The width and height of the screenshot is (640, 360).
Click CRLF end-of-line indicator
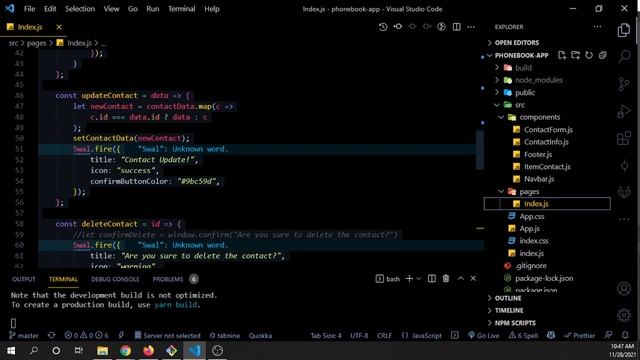[384, 336]
